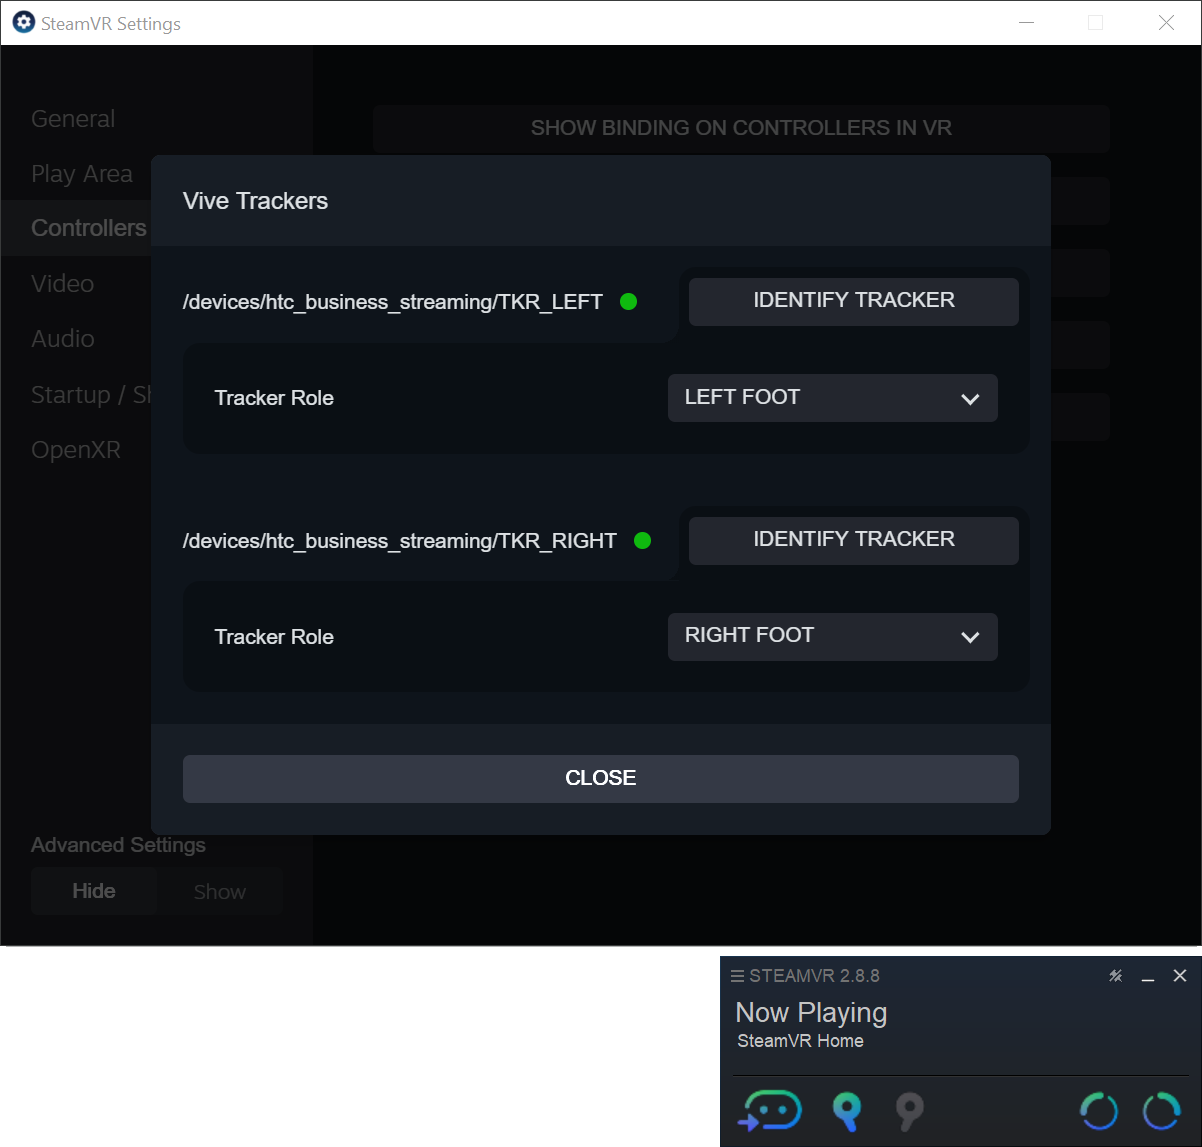Click the headset icon in the SteamVR status window

click(770, 1111)
